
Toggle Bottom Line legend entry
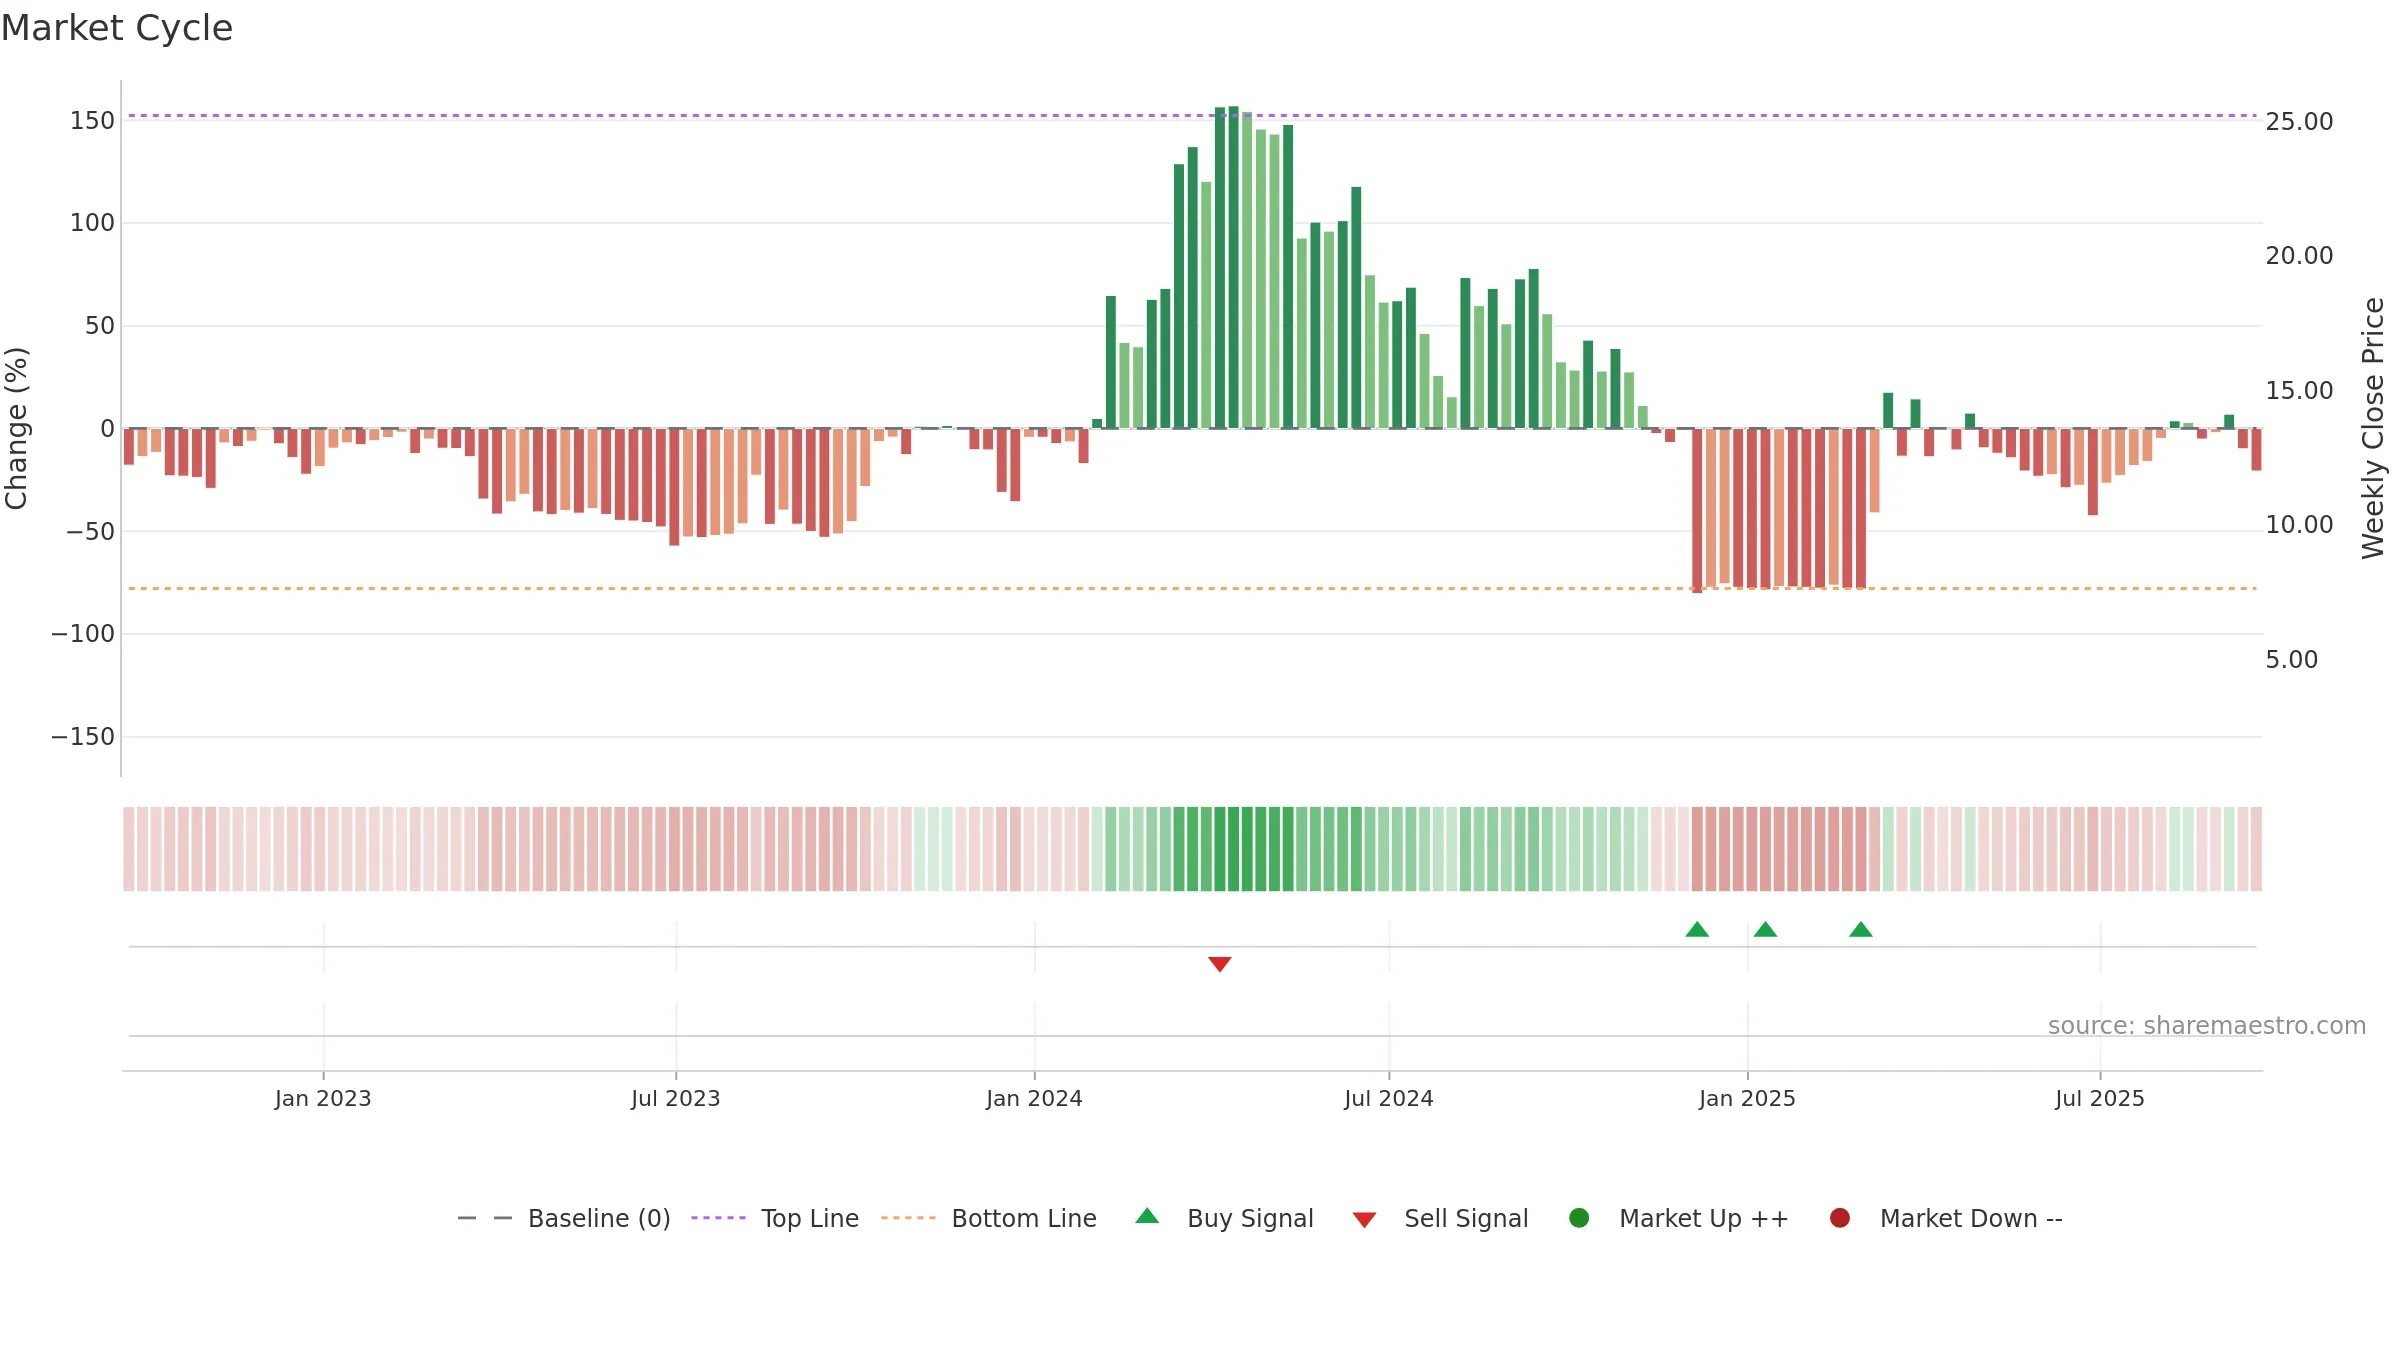[989, 1218]
